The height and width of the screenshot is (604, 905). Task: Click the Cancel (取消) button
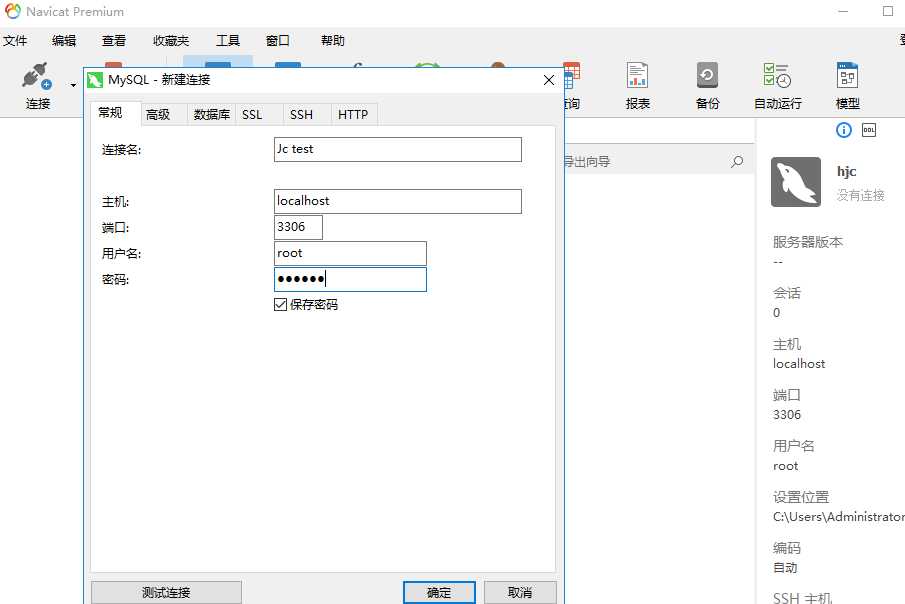tap(520, 592)
